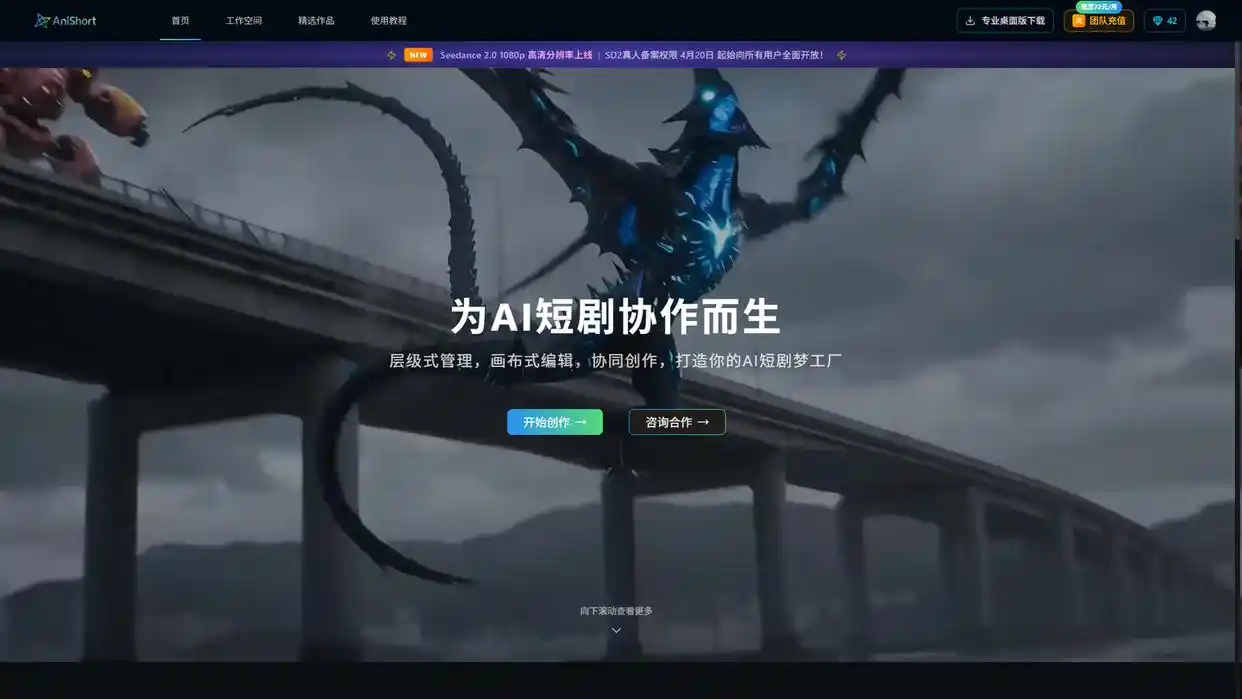Click the AniShort logo

coord(66,20)
